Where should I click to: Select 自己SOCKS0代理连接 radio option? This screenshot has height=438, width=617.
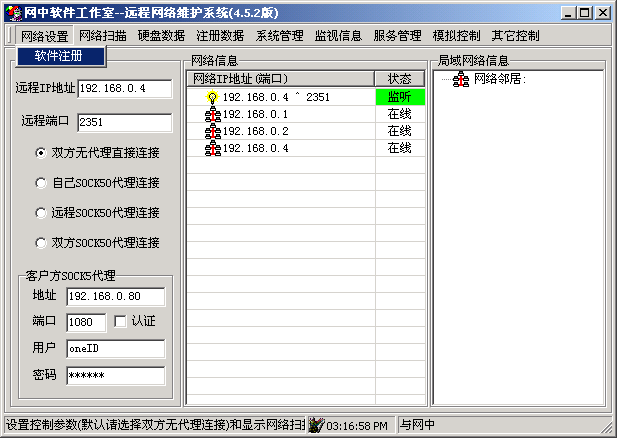(41, 183)
